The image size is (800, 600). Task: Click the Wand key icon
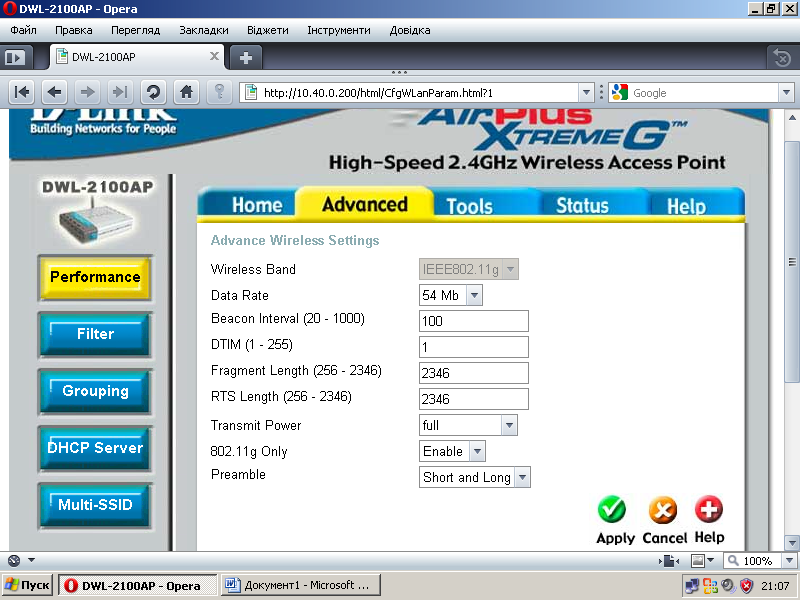(x=219, y=92)
